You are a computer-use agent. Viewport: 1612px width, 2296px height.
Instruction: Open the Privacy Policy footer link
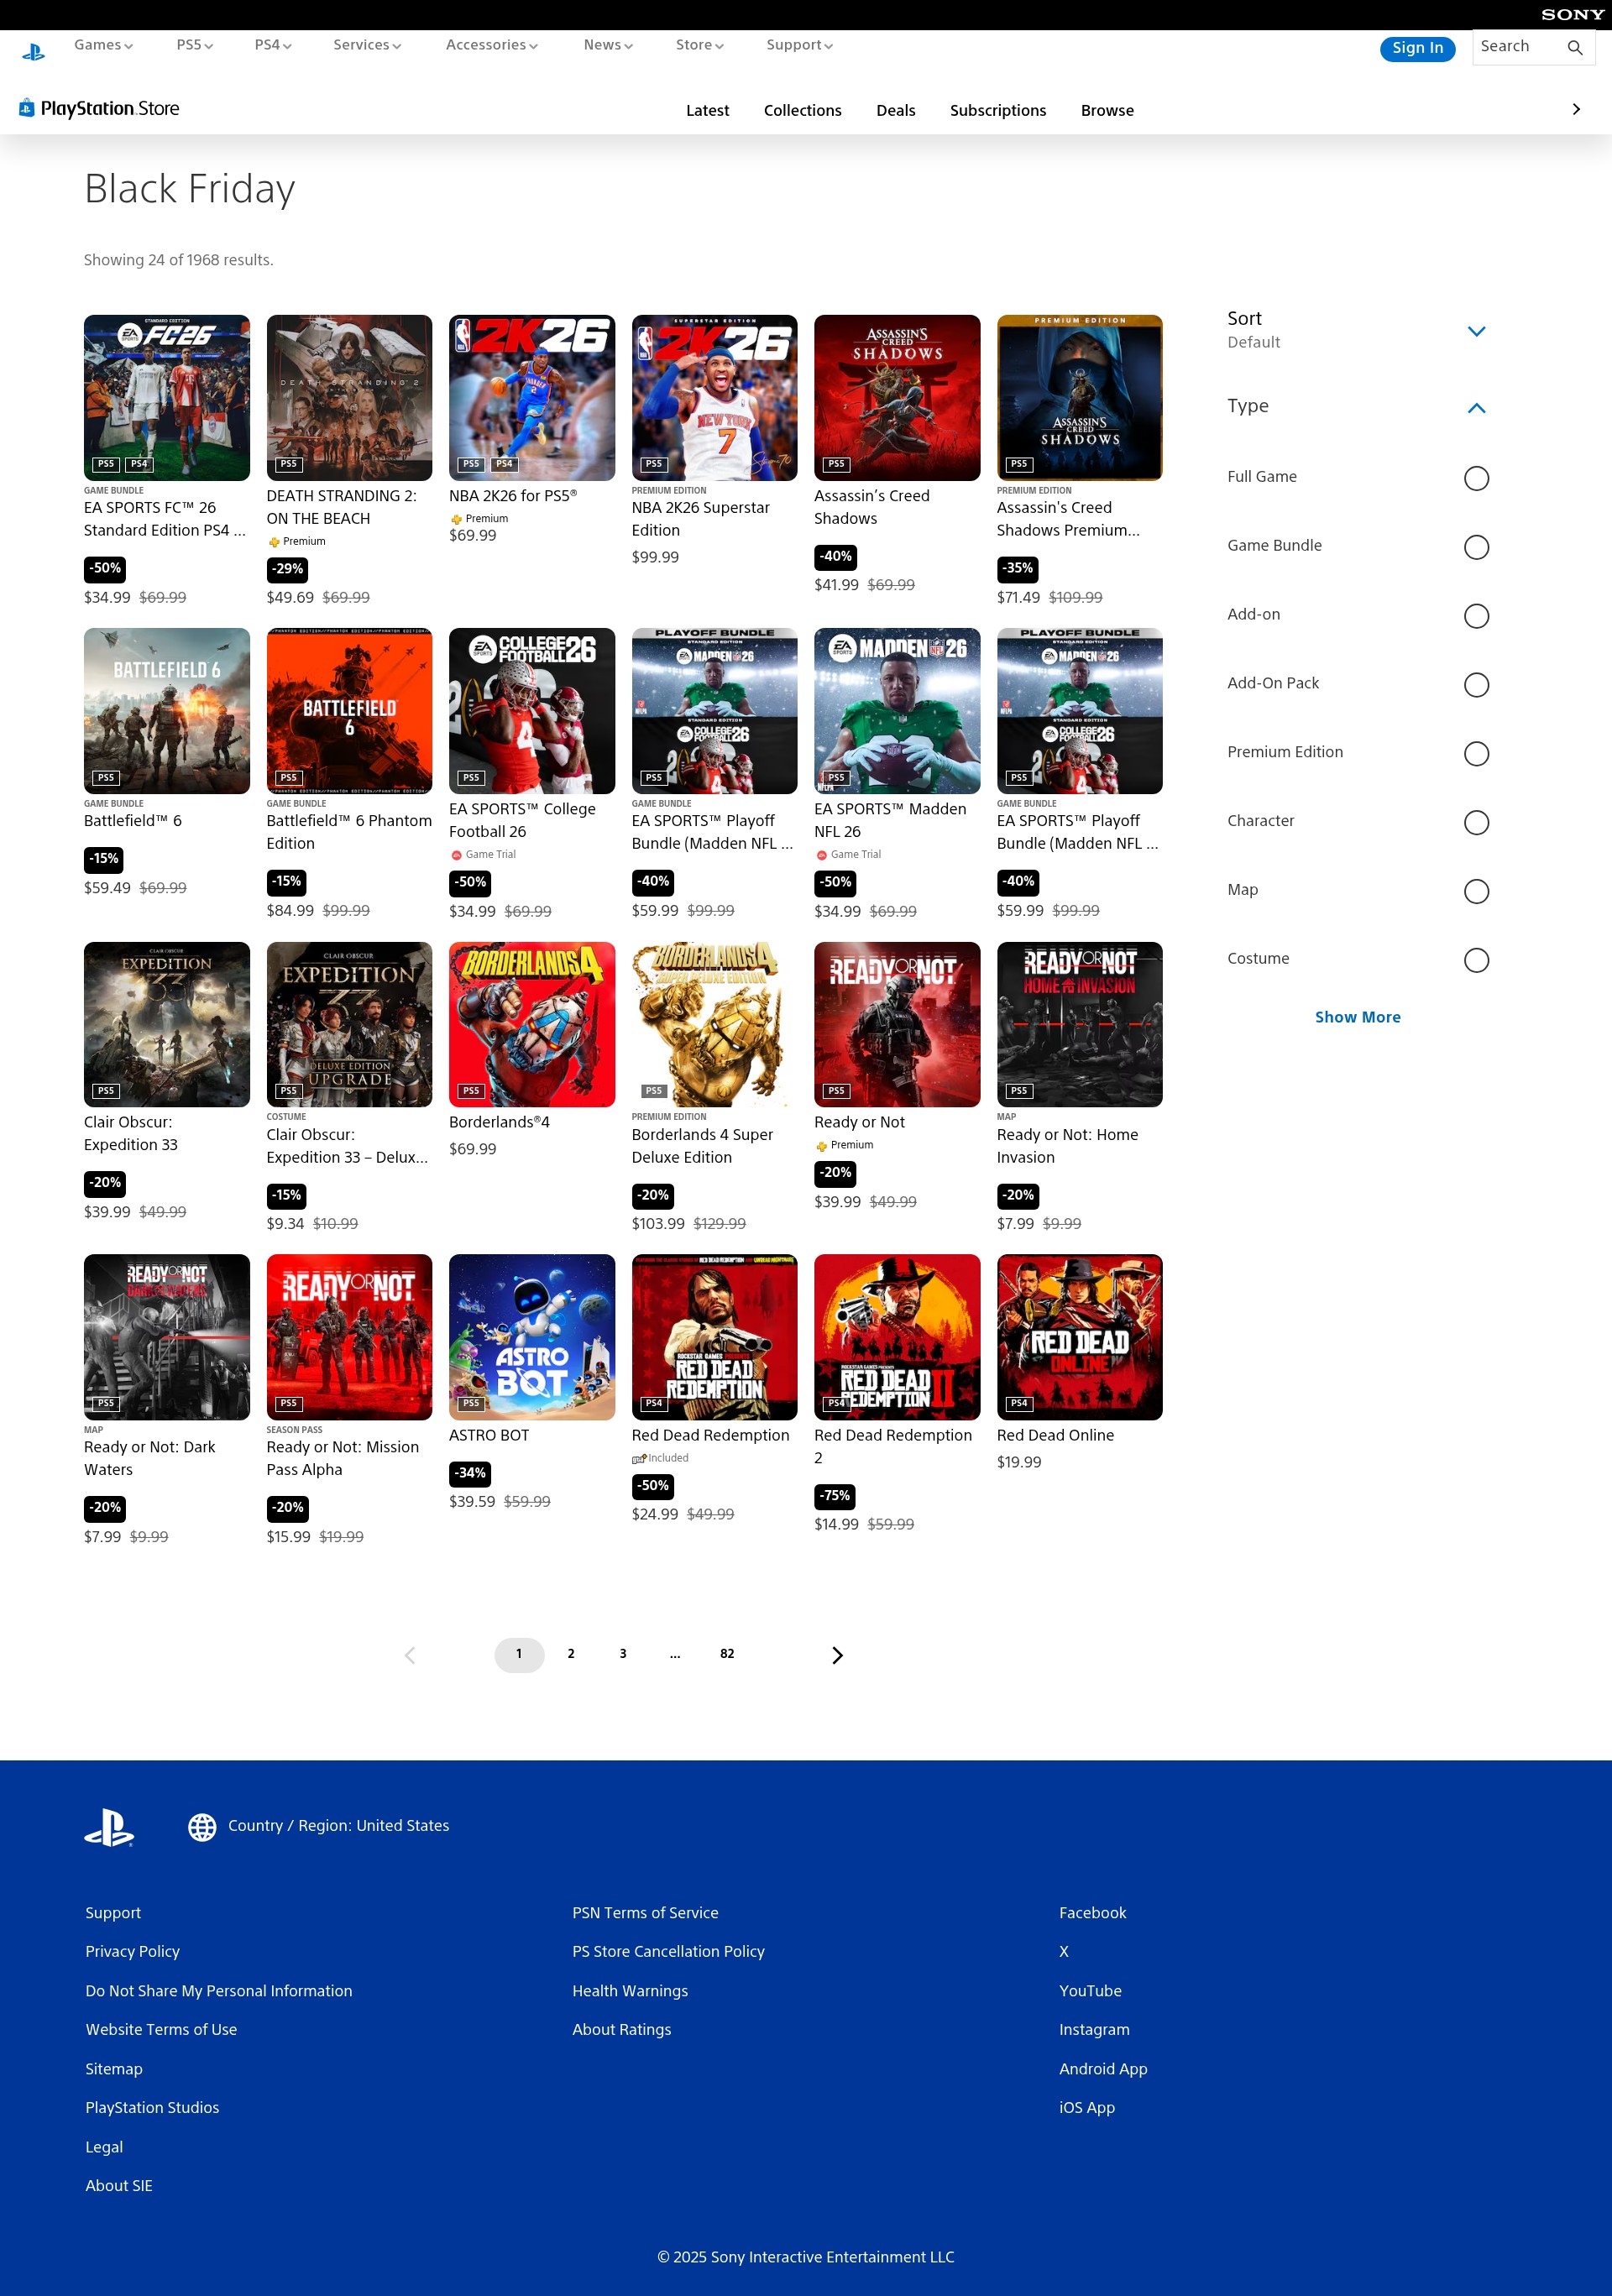[132, 1951]
